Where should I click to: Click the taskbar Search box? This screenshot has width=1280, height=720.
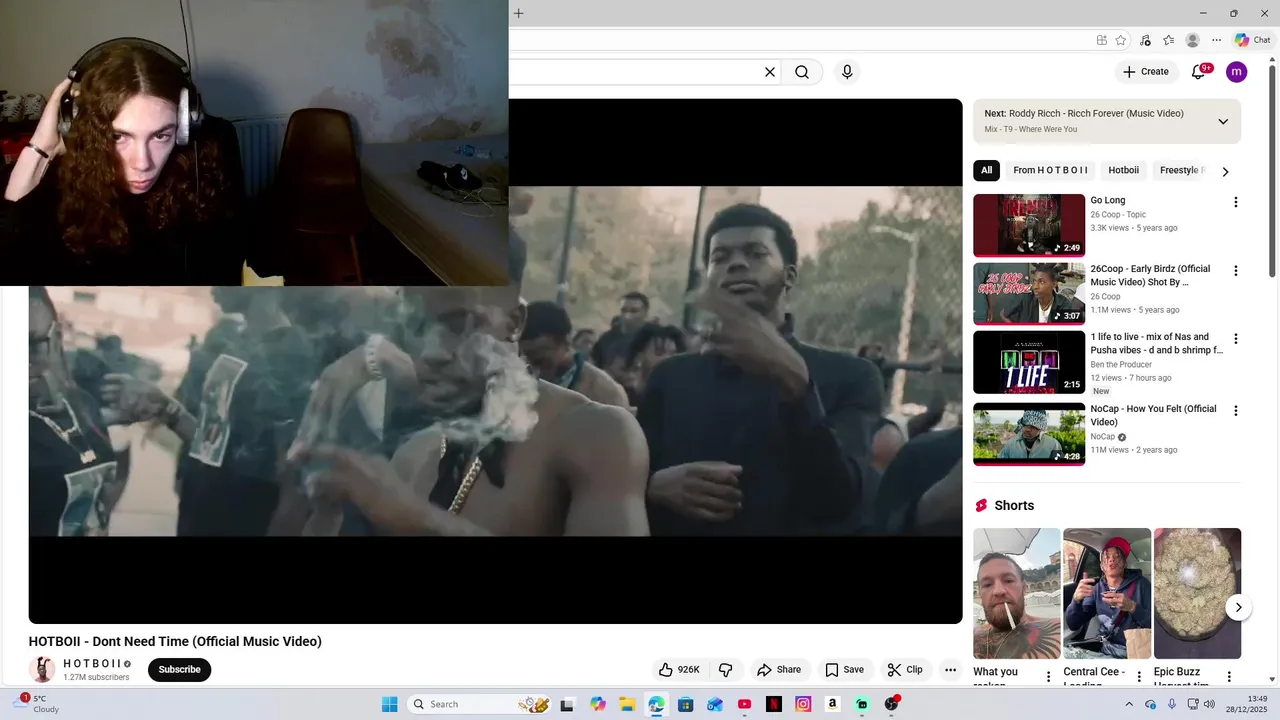[480, 704]
